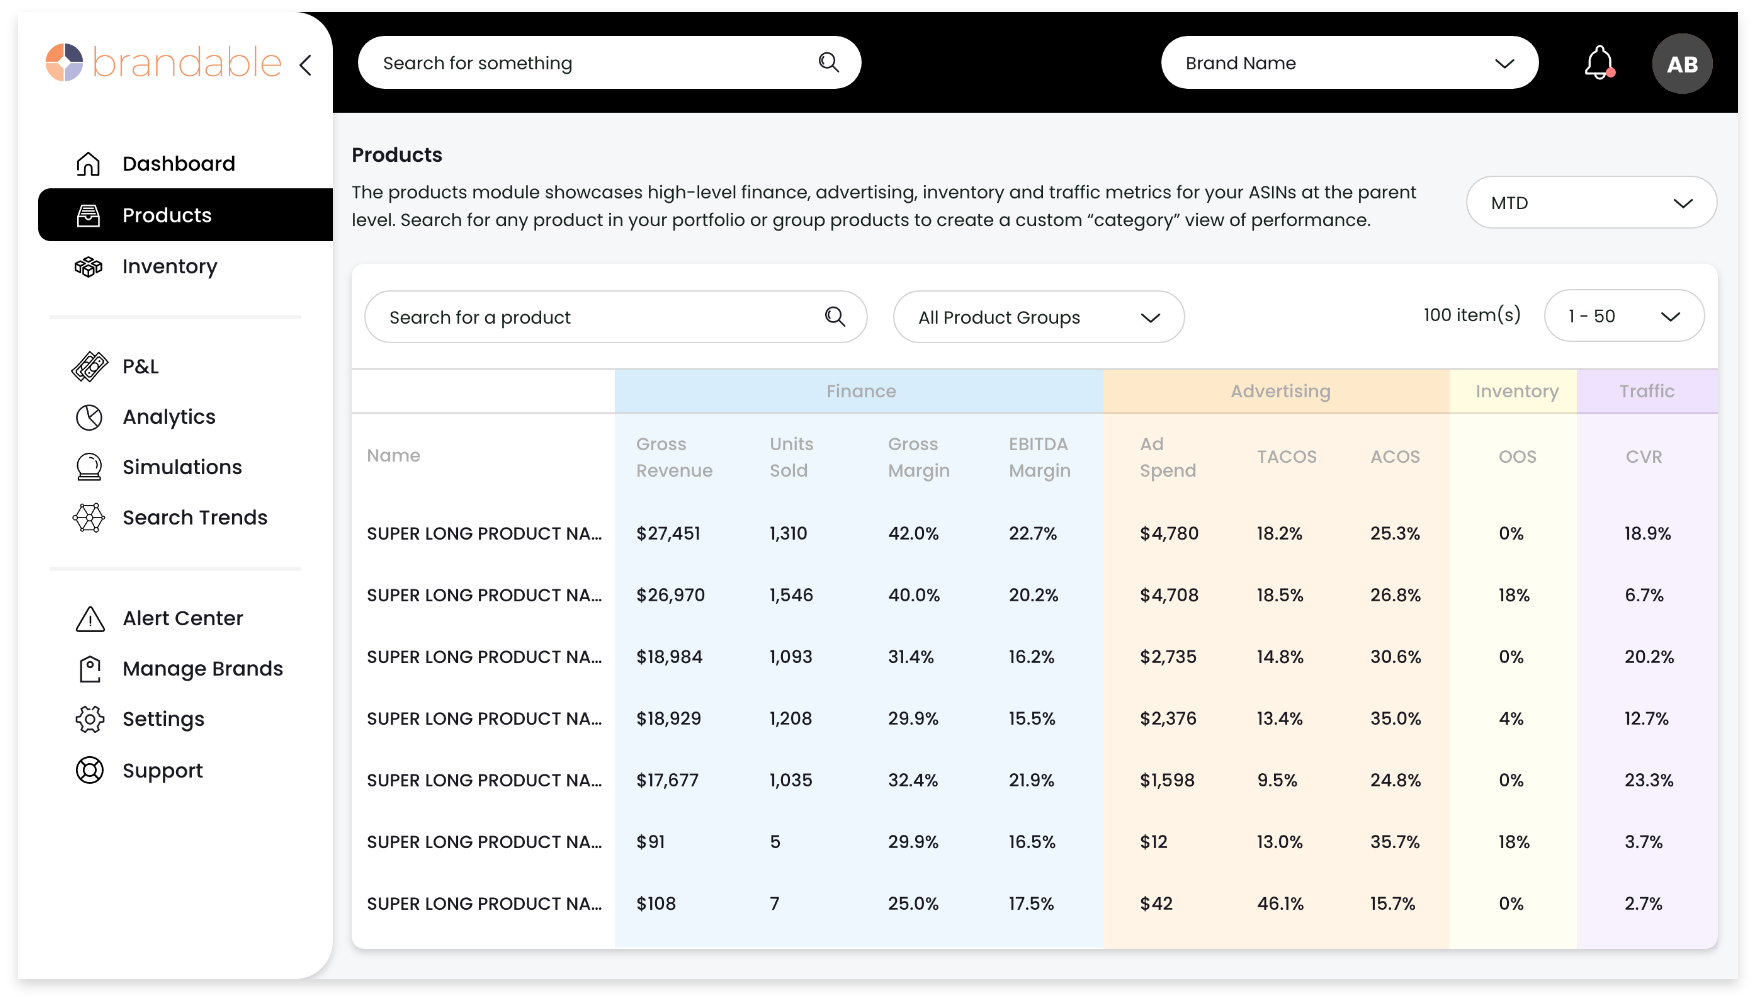Click the magnifier in the top search bar

click(828, 63)
